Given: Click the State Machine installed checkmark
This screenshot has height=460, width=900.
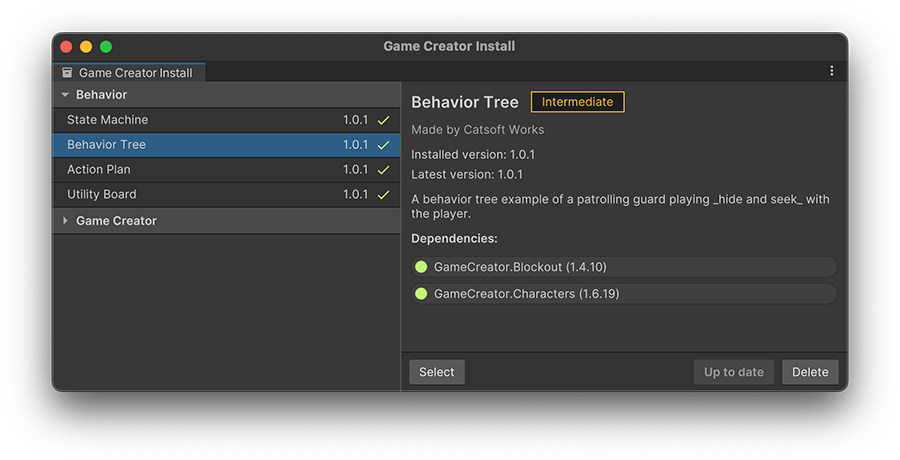Looking at the screenshot, I should click(x=383, y=120).
